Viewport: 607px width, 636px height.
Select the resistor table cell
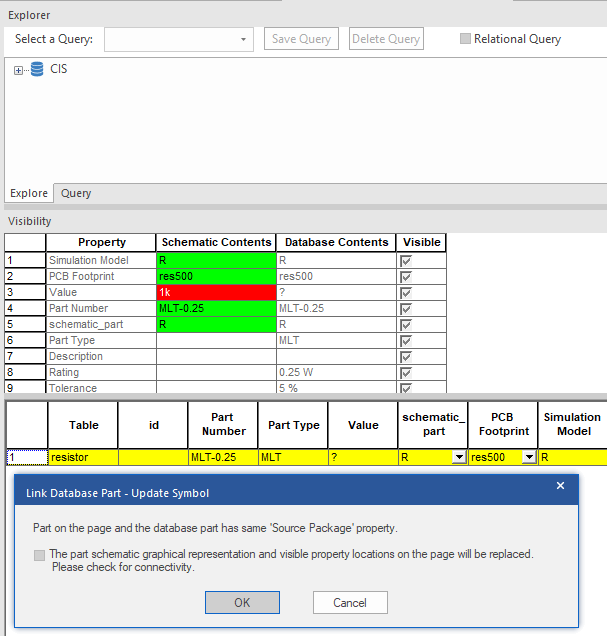(x=83, y=457)
